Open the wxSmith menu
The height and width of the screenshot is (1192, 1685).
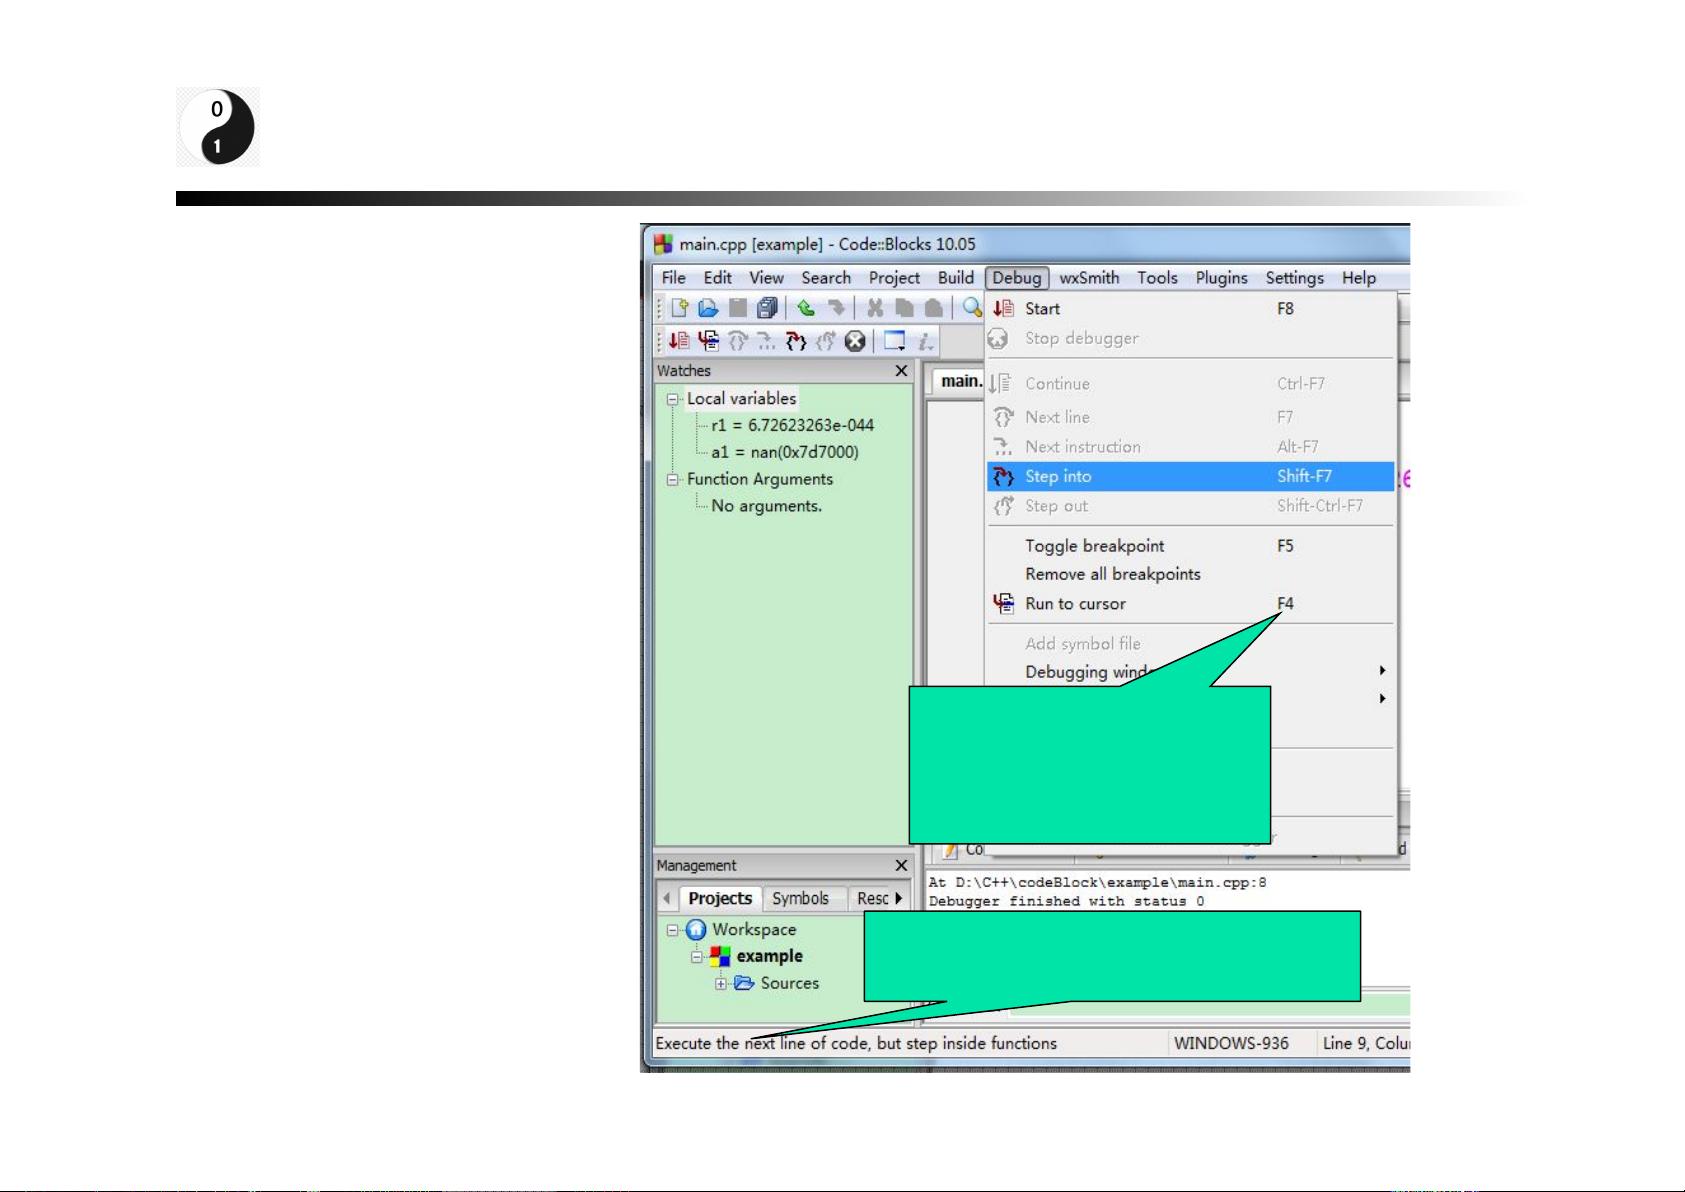1089,278
